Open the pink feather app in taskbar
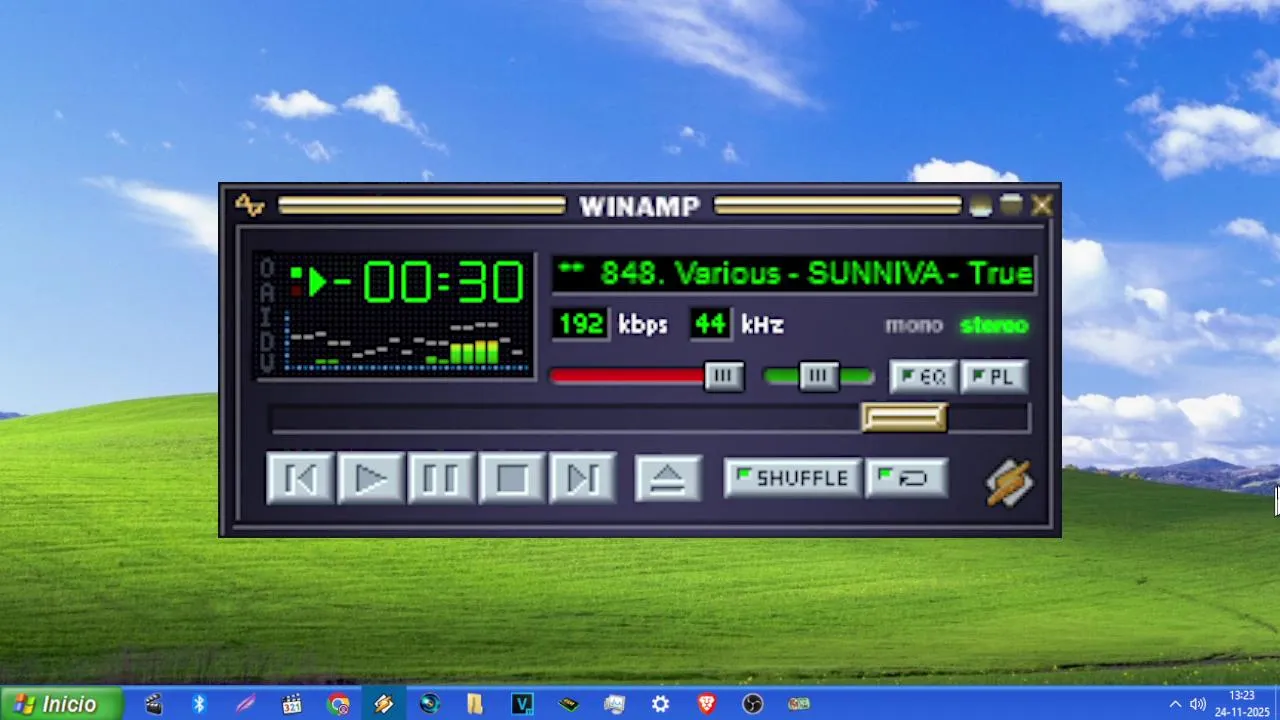Screen dimensions: 1280x720 click(245, 704)
